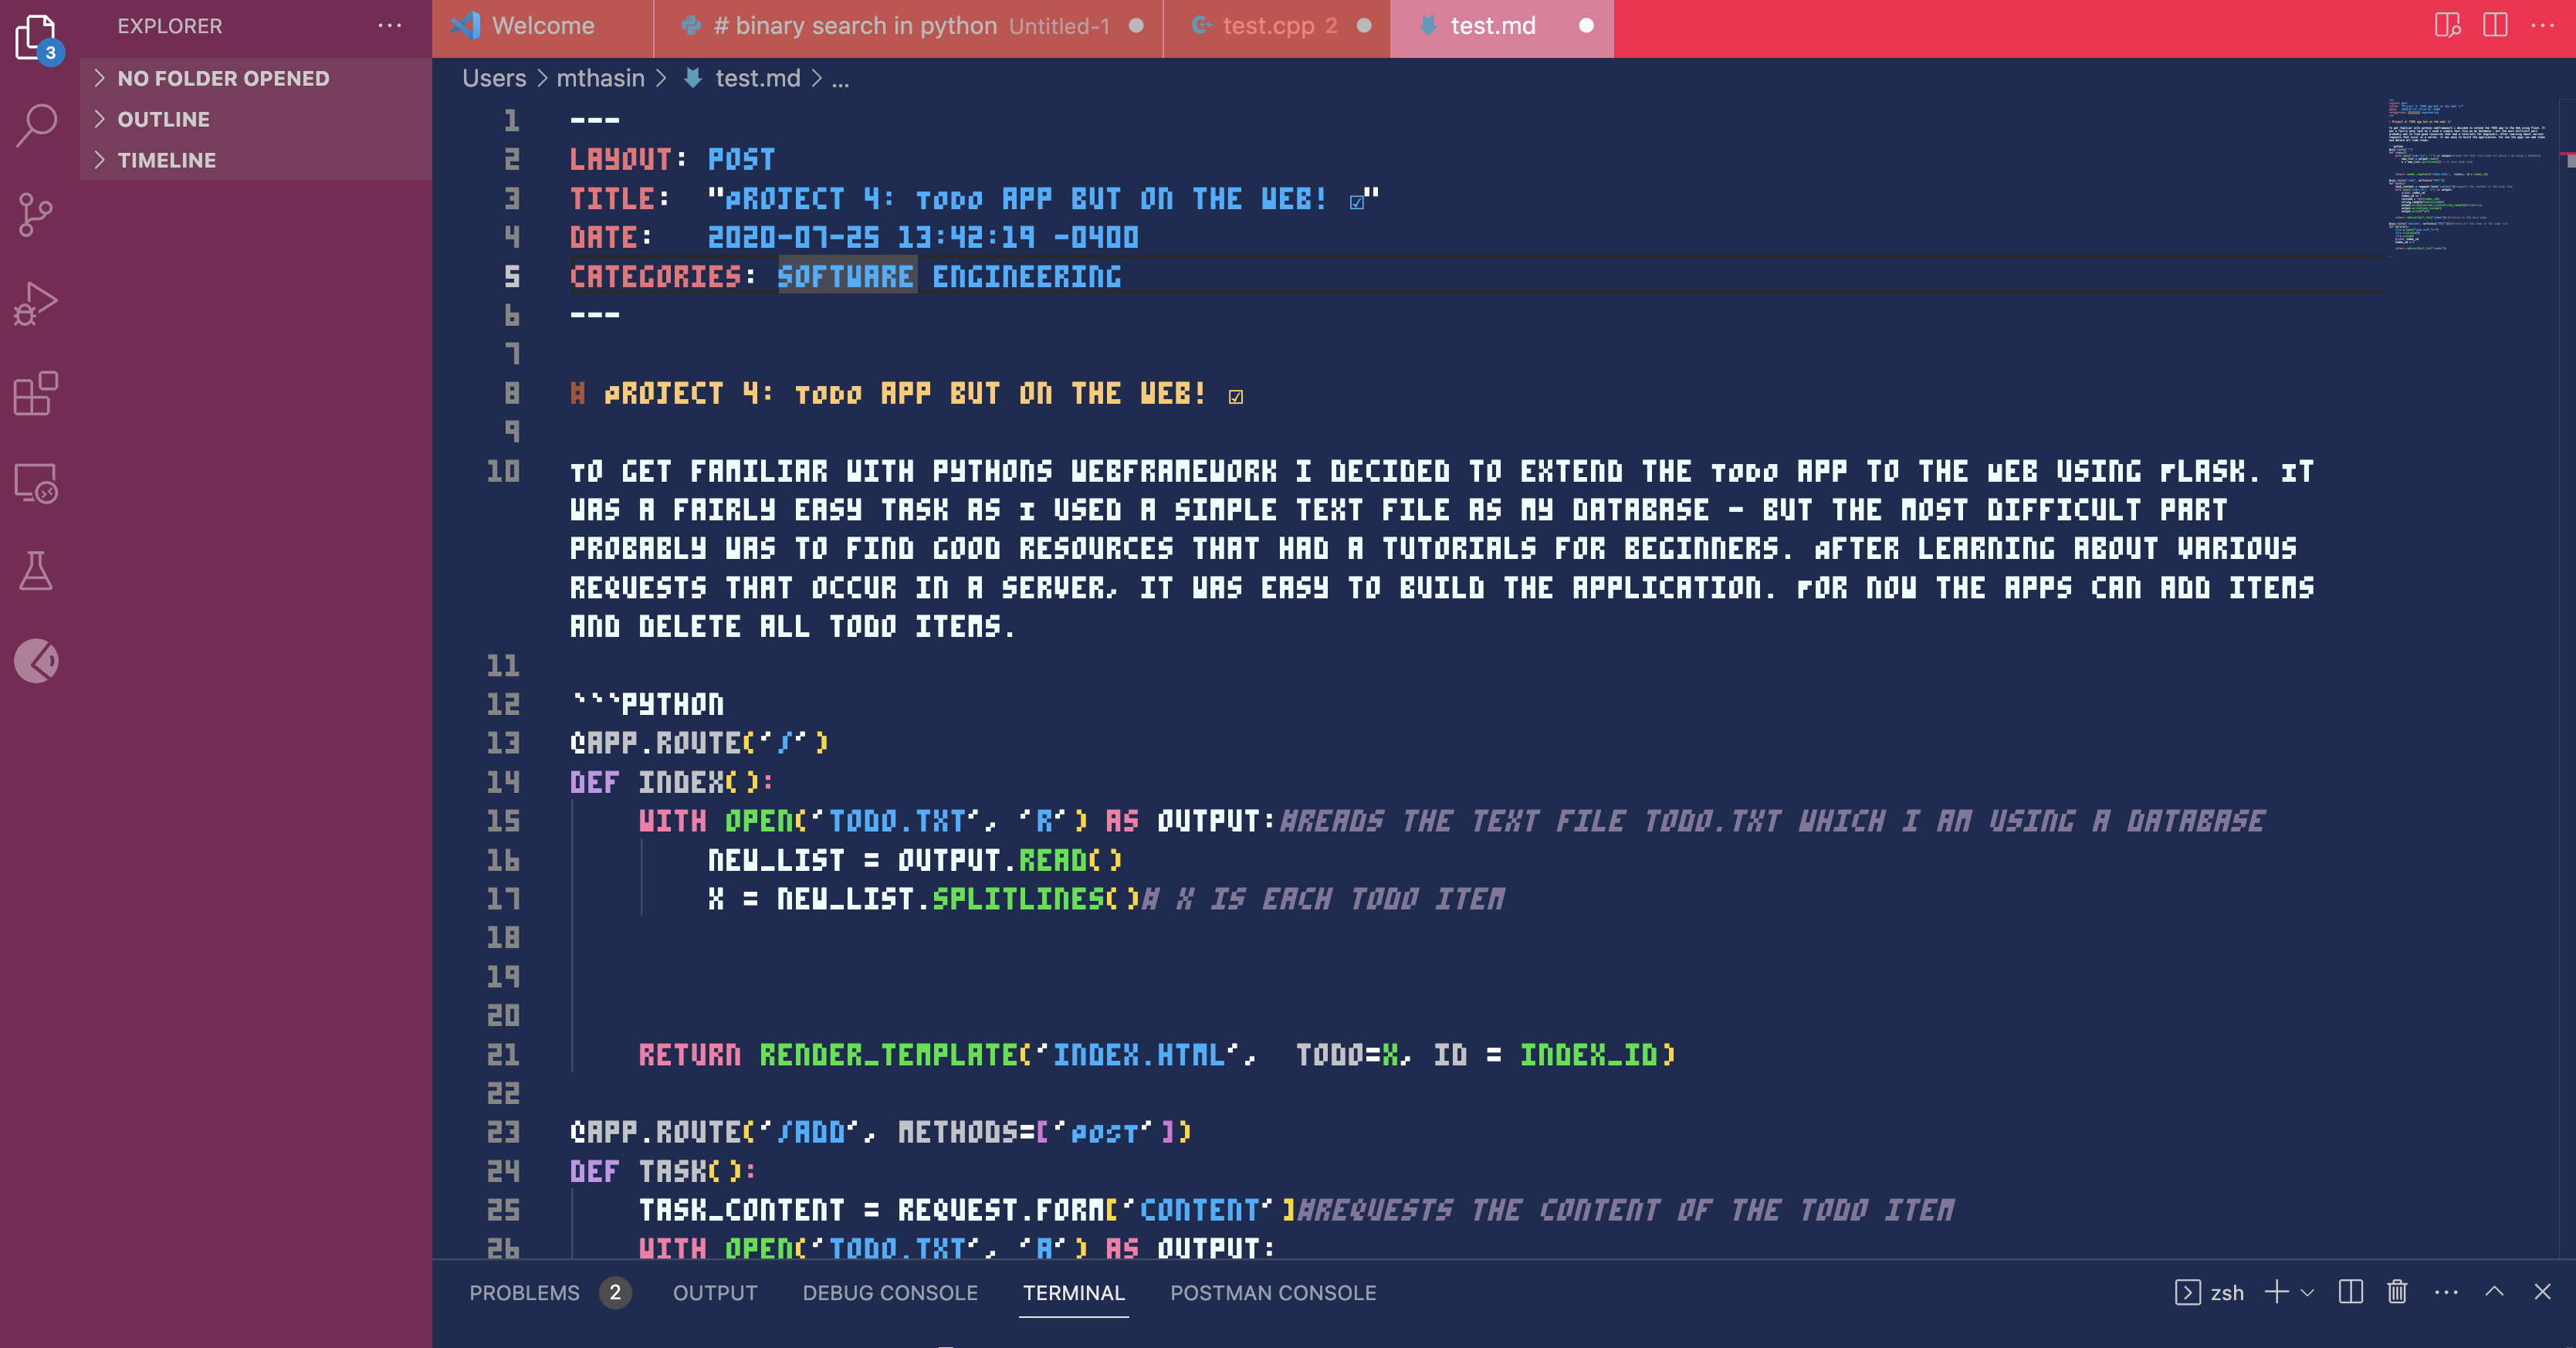The height and width of the screenshot is (1348, 2576).
Task: Open breadcrumb dropdown after Users
Action: click(x=541, y=78)
